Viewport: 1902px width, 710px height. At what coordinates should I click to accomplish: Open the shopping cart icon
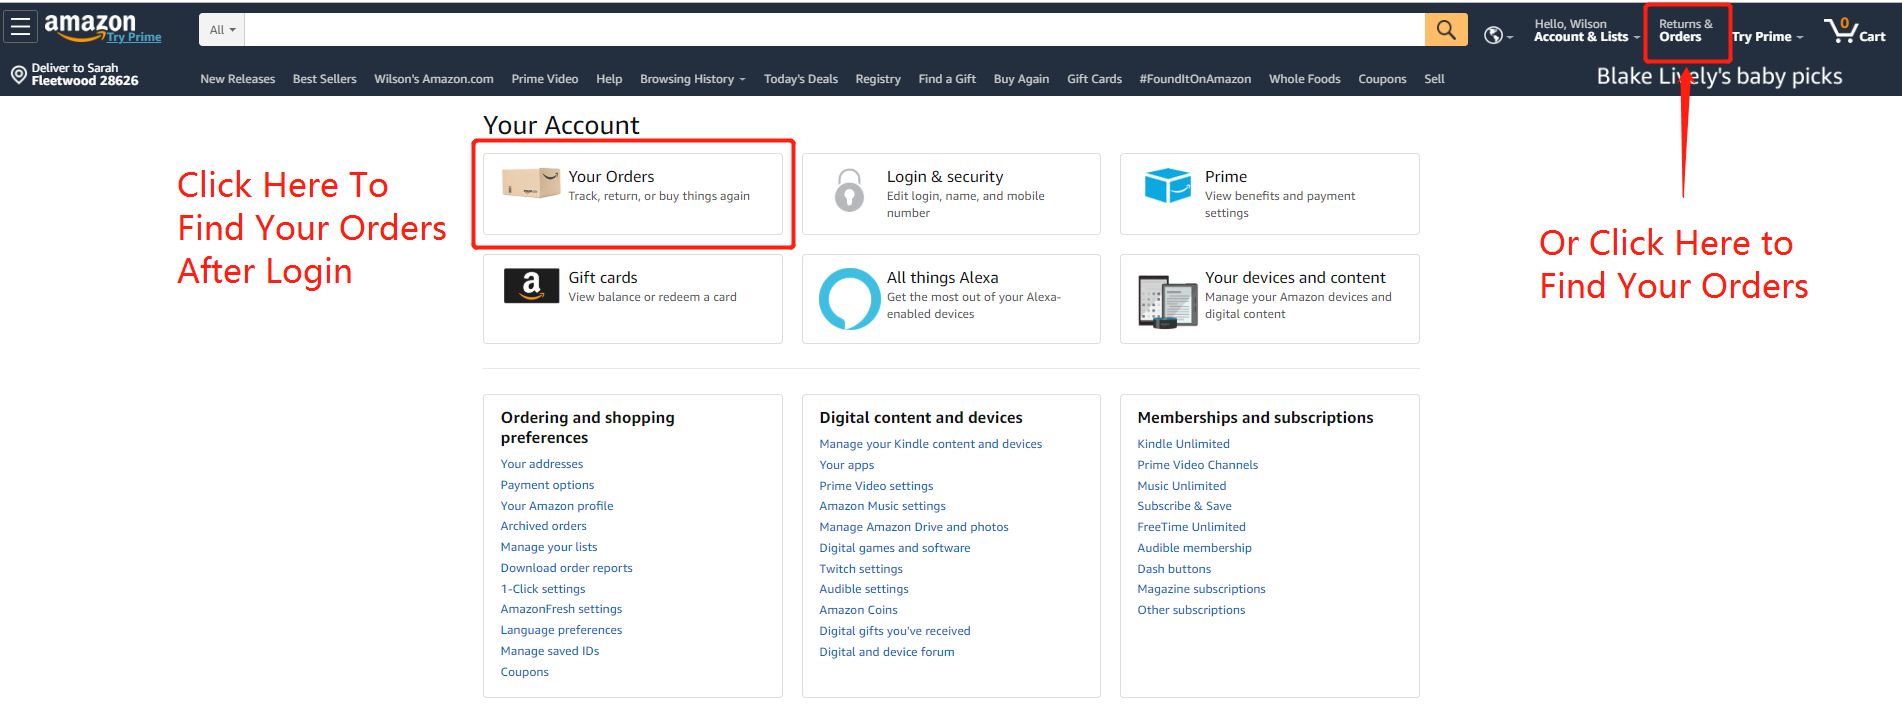point(1841,30)
